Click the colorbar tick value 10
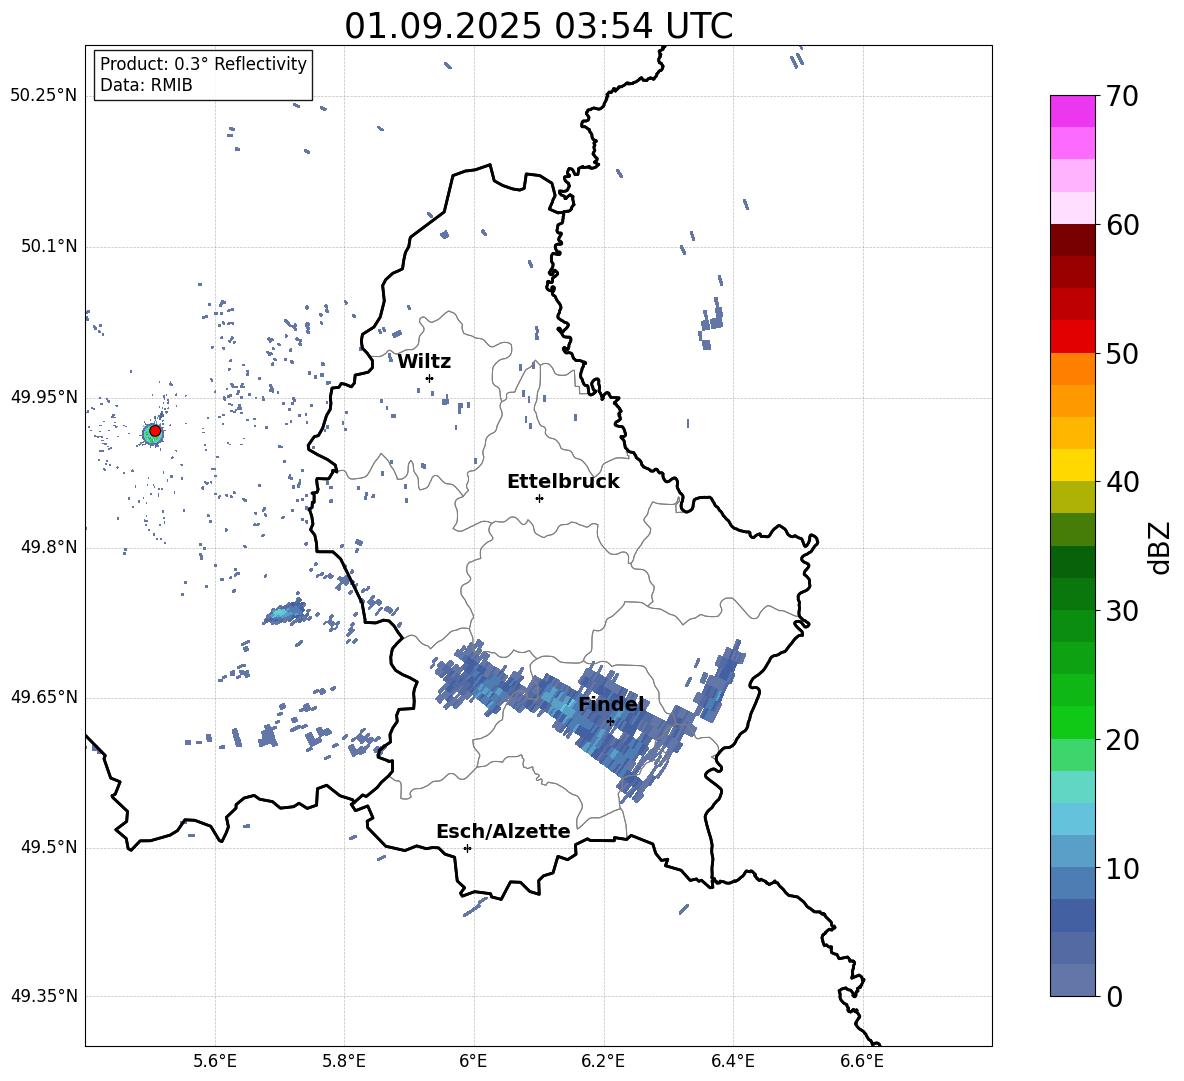Viewport: 1184px width, 1081px height. tap(1122, 869)
